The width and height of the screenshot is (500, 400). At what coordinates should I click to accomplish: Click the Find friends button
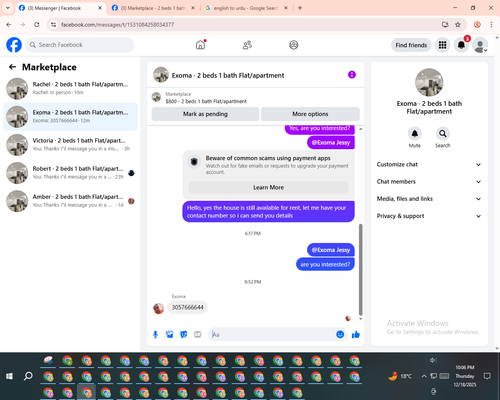pyautogui.click(x=411, y=45)
